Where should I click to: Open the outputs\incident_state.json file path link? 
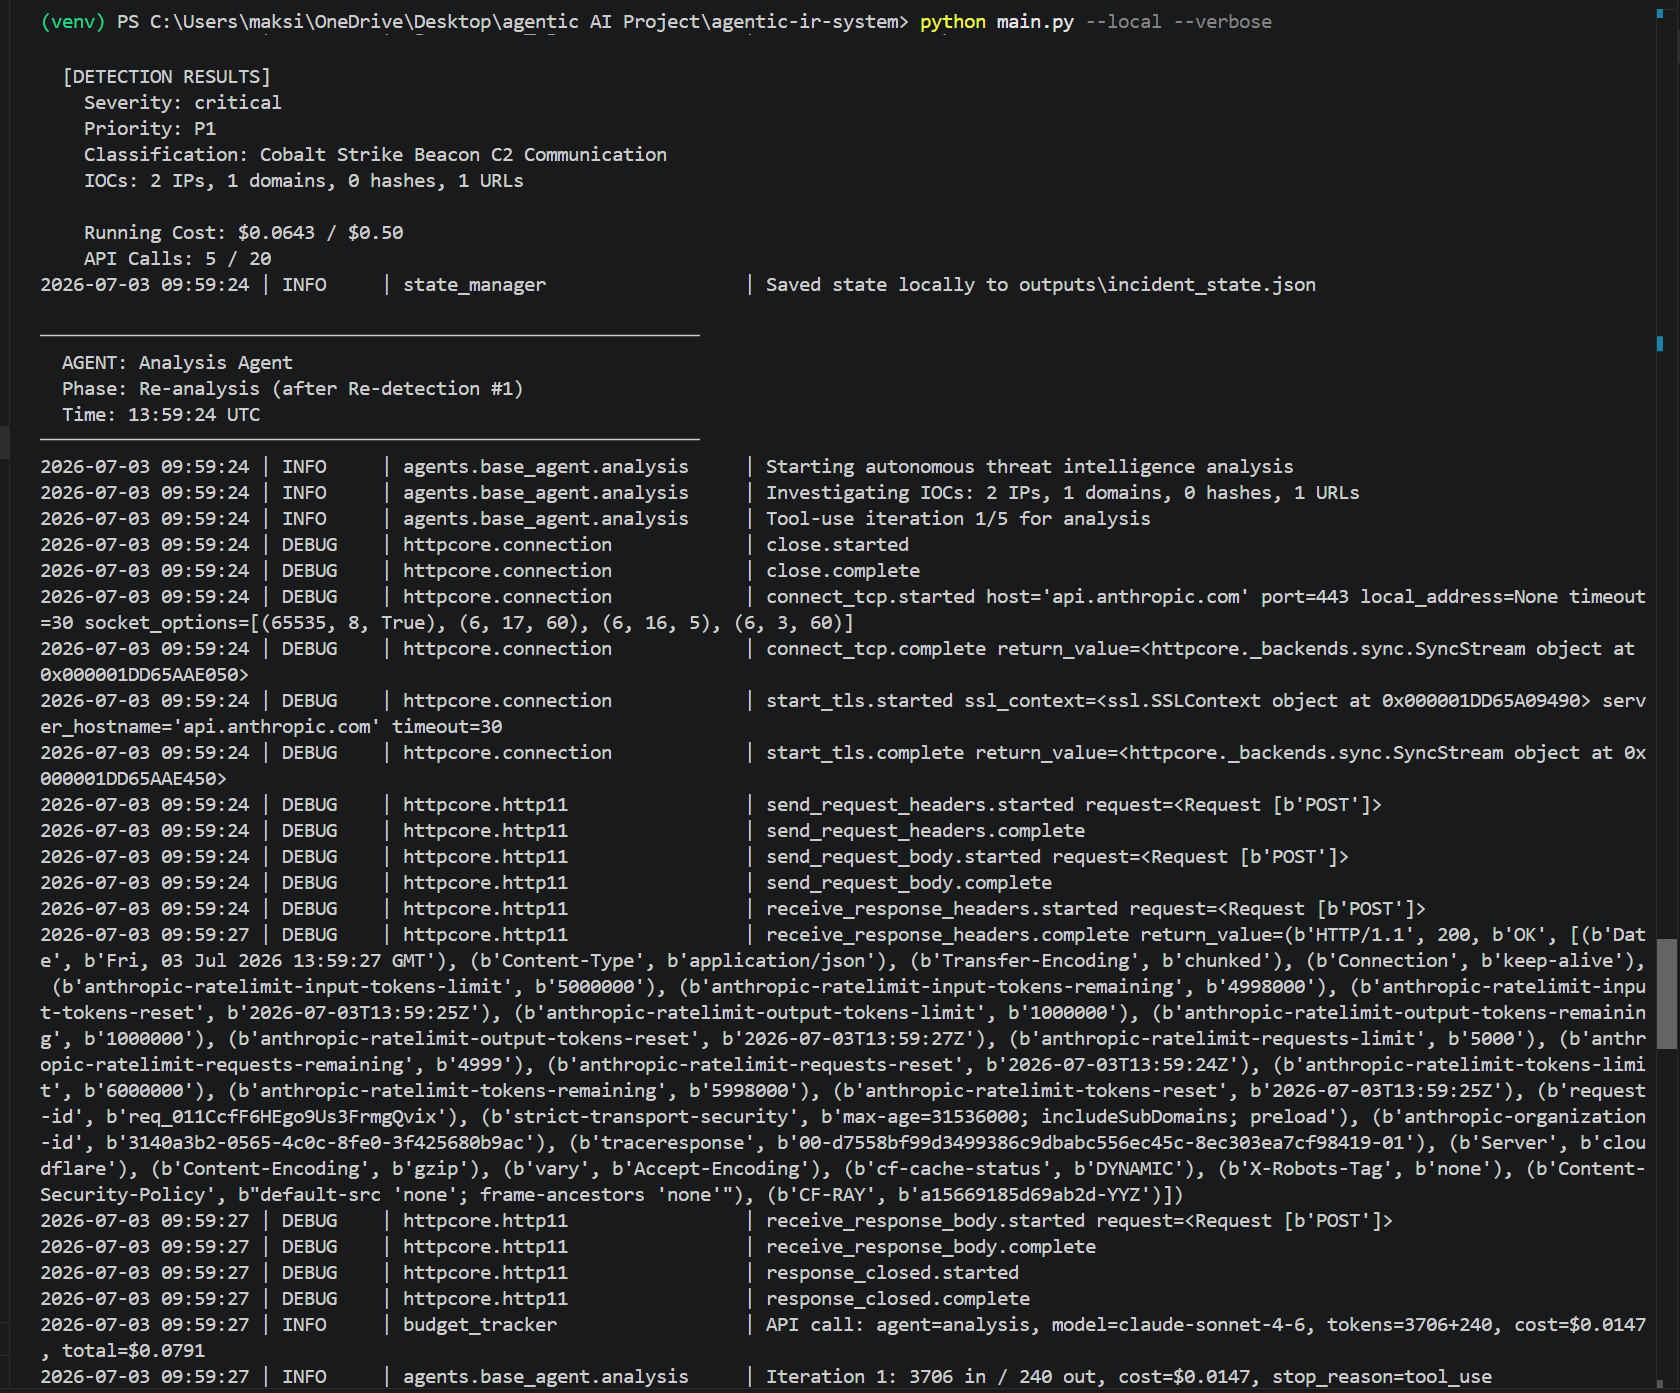point(1167,285)
